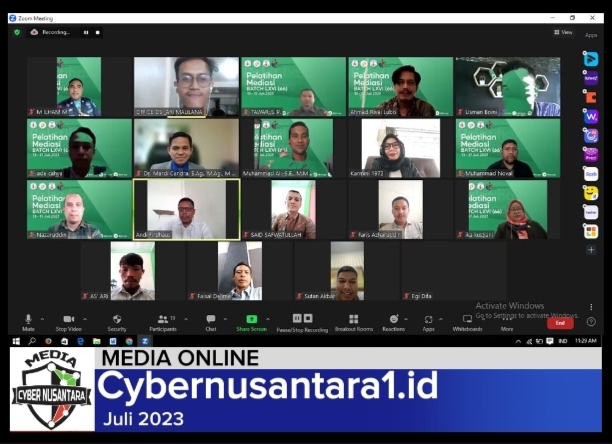The image size is (612, 444).
Task: Select Kartini 1972 video tile
Action: tap(400, 148)
